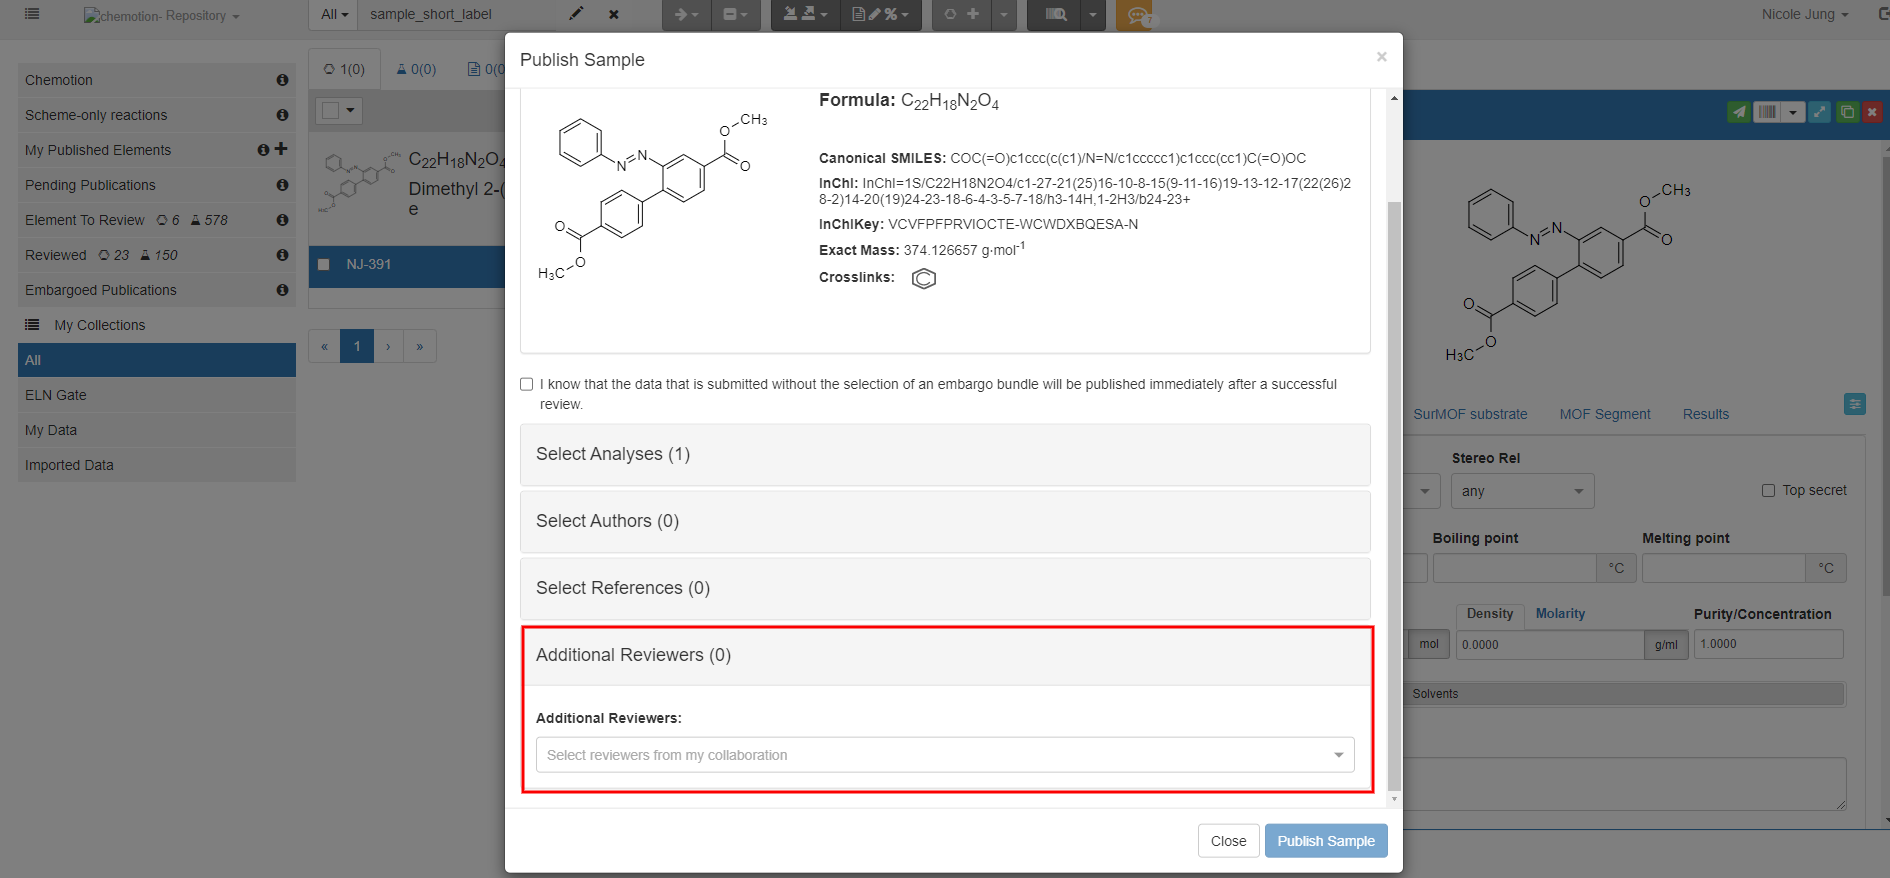1890x878 pixels.
Task: Click the Publish Sample button
Action: [x=1325, y=841]
